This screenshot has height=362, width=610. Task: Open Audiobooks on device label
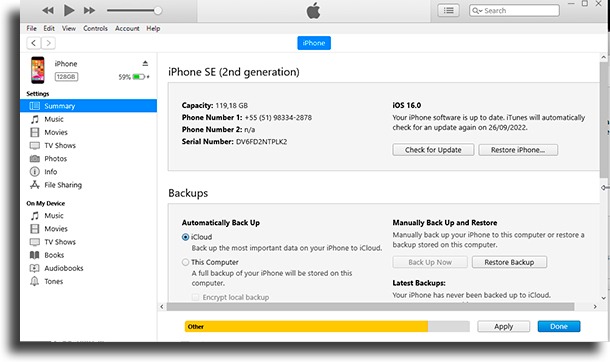click(64, 268)
